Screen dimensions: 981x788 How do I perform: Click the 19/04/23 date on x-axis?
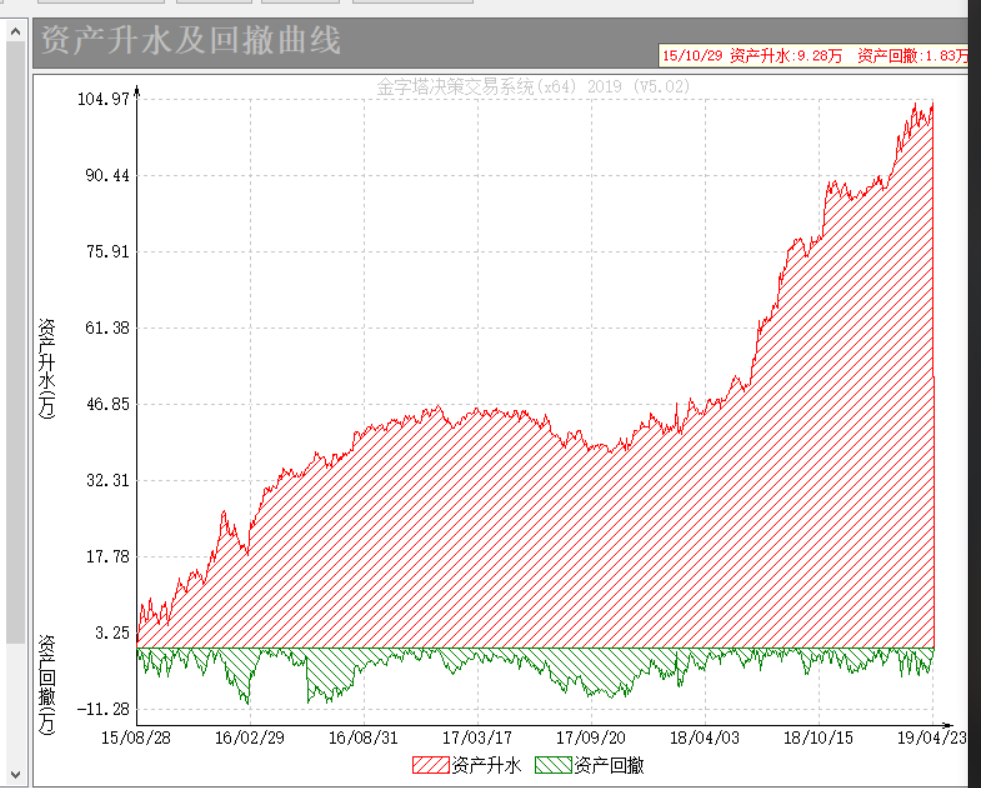pyautogui.click(x=932, y=738)
